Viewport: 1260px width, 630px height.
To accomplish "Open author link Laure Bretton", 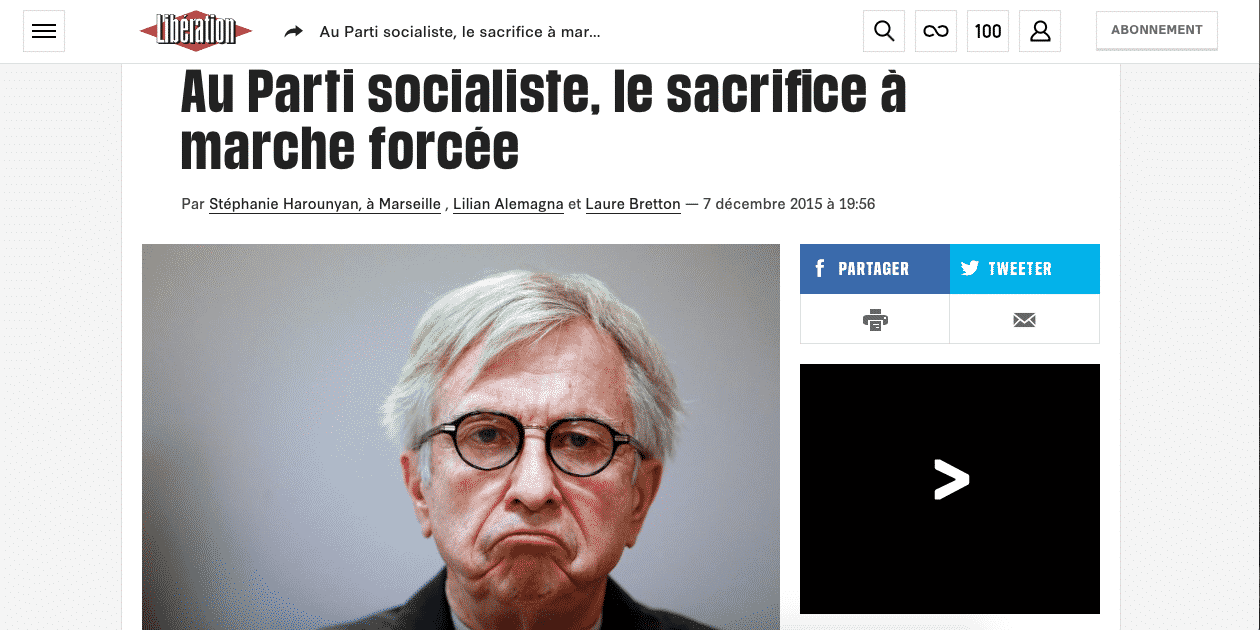I will point(633,204).
